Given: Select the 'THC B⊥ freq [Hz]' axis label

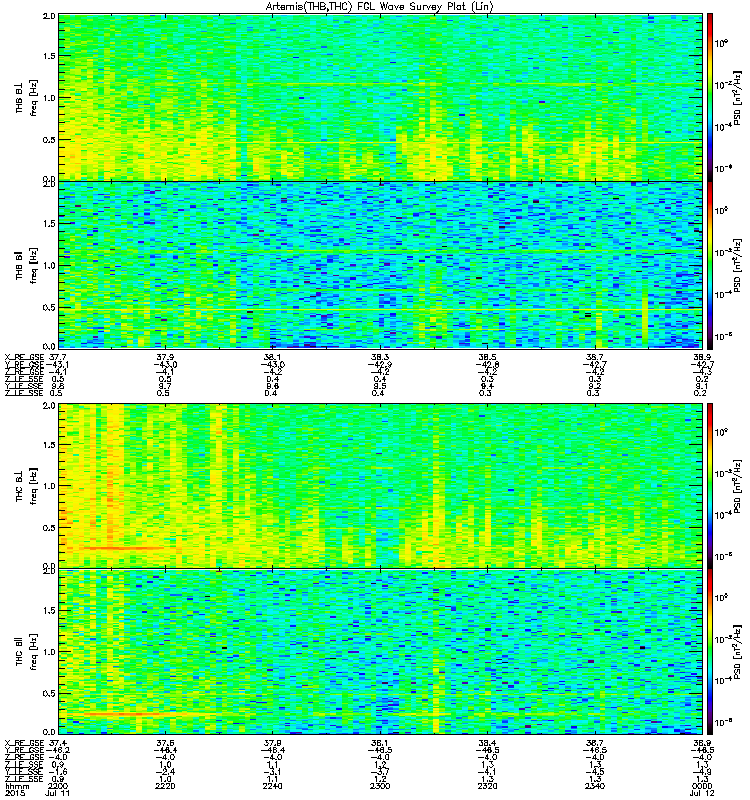Looking at the screenshot, I should pyautogui.click(x=26, y=486).
